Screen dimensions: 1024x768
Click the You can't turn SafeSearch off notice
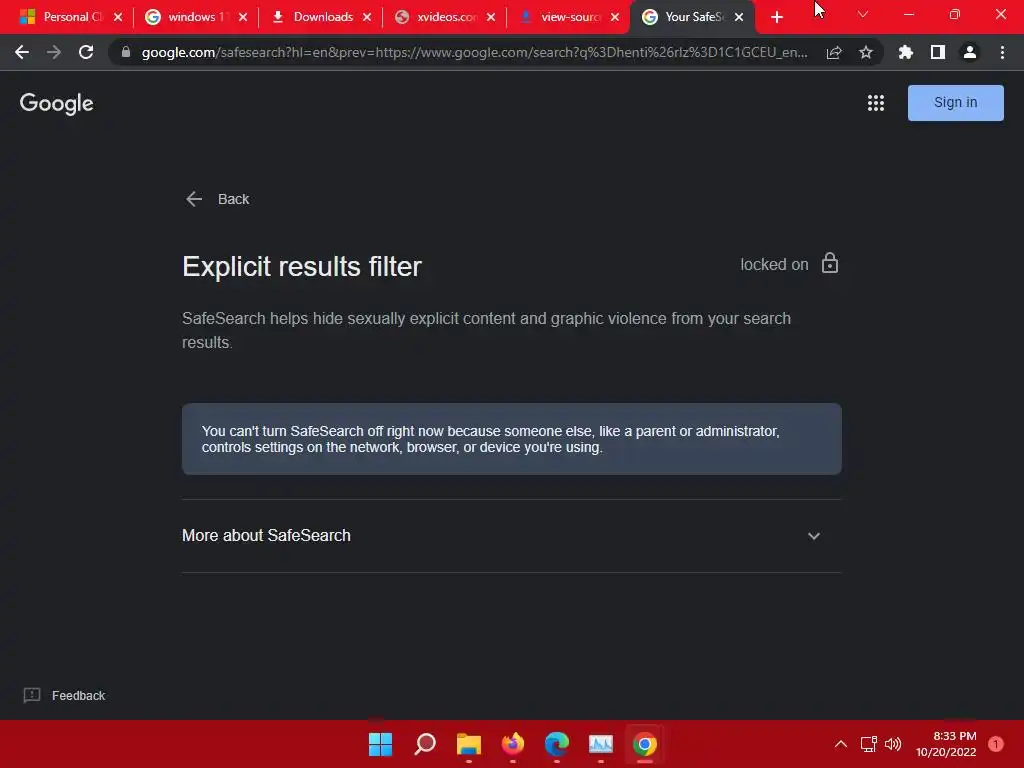511,439
